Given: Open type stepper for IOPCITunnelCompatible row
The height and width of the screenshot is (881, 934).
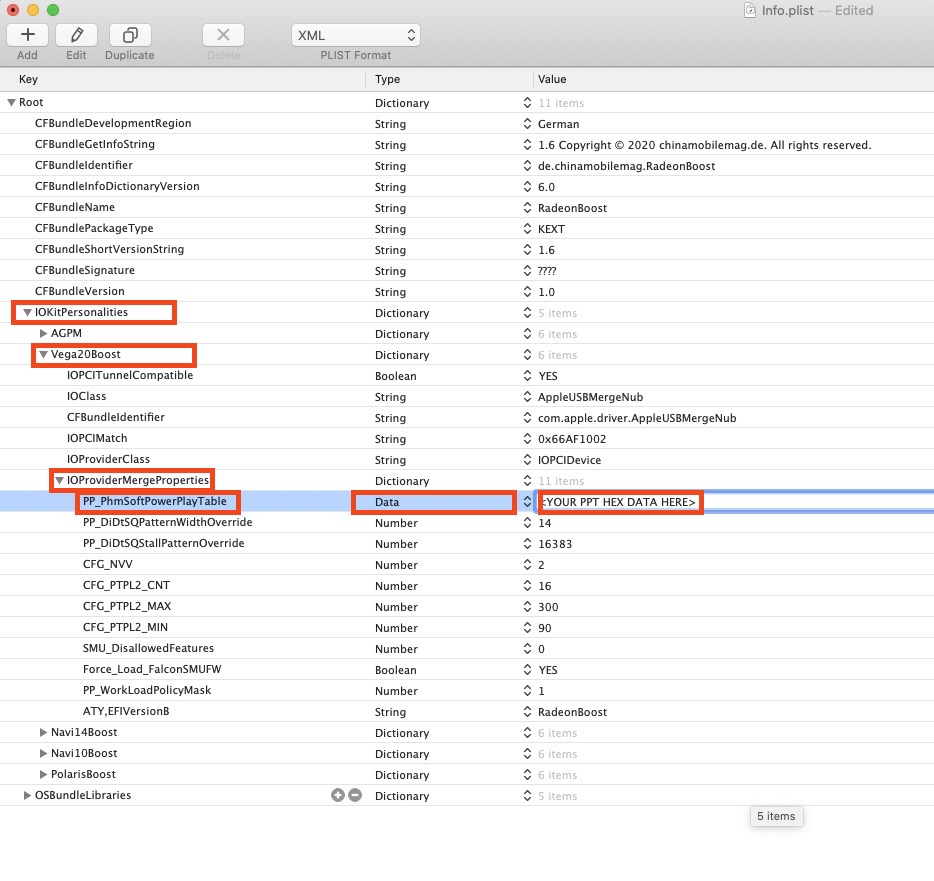Looking at the screenshot, I should click(x=527, y=375).
